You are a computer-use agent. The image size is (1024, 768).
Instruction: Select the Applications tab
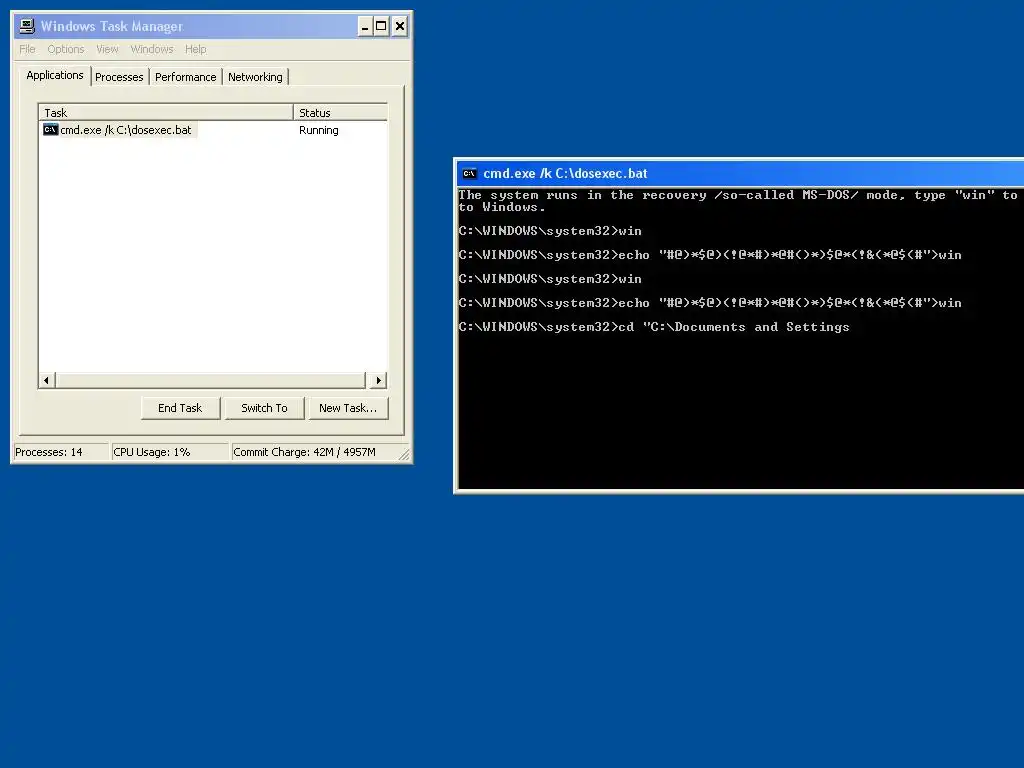point(55,75)
